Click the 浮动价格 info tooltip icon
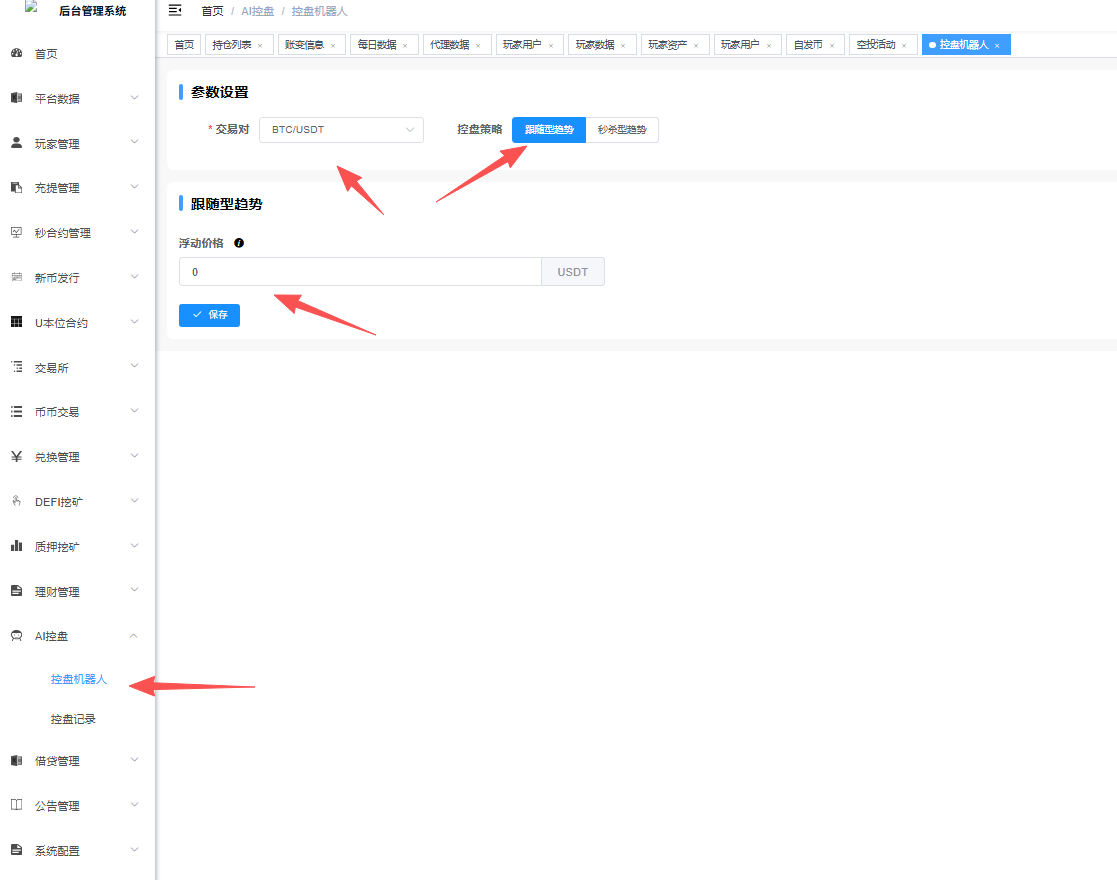Screen dimensions: 1117x880 (239, 243)
